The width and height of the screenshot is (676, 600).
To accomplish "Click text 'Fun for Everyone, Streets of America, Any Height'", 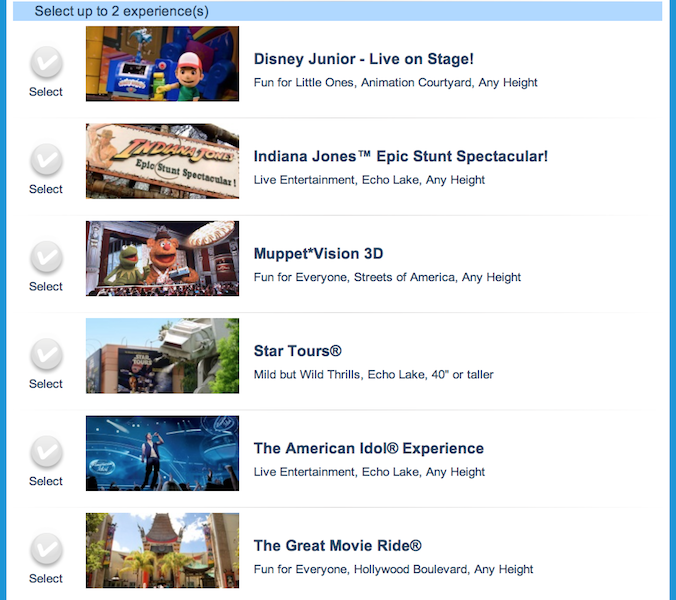I will [x=387, y=278].
